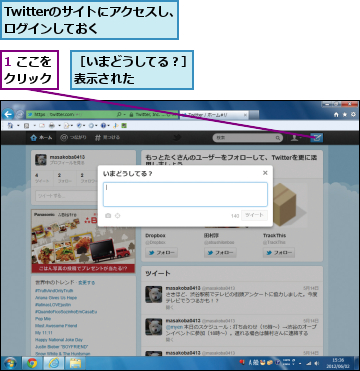Close the Twitter browser tab
The height and width of the screenshot is (371, 360).
[x=245, y=115]
